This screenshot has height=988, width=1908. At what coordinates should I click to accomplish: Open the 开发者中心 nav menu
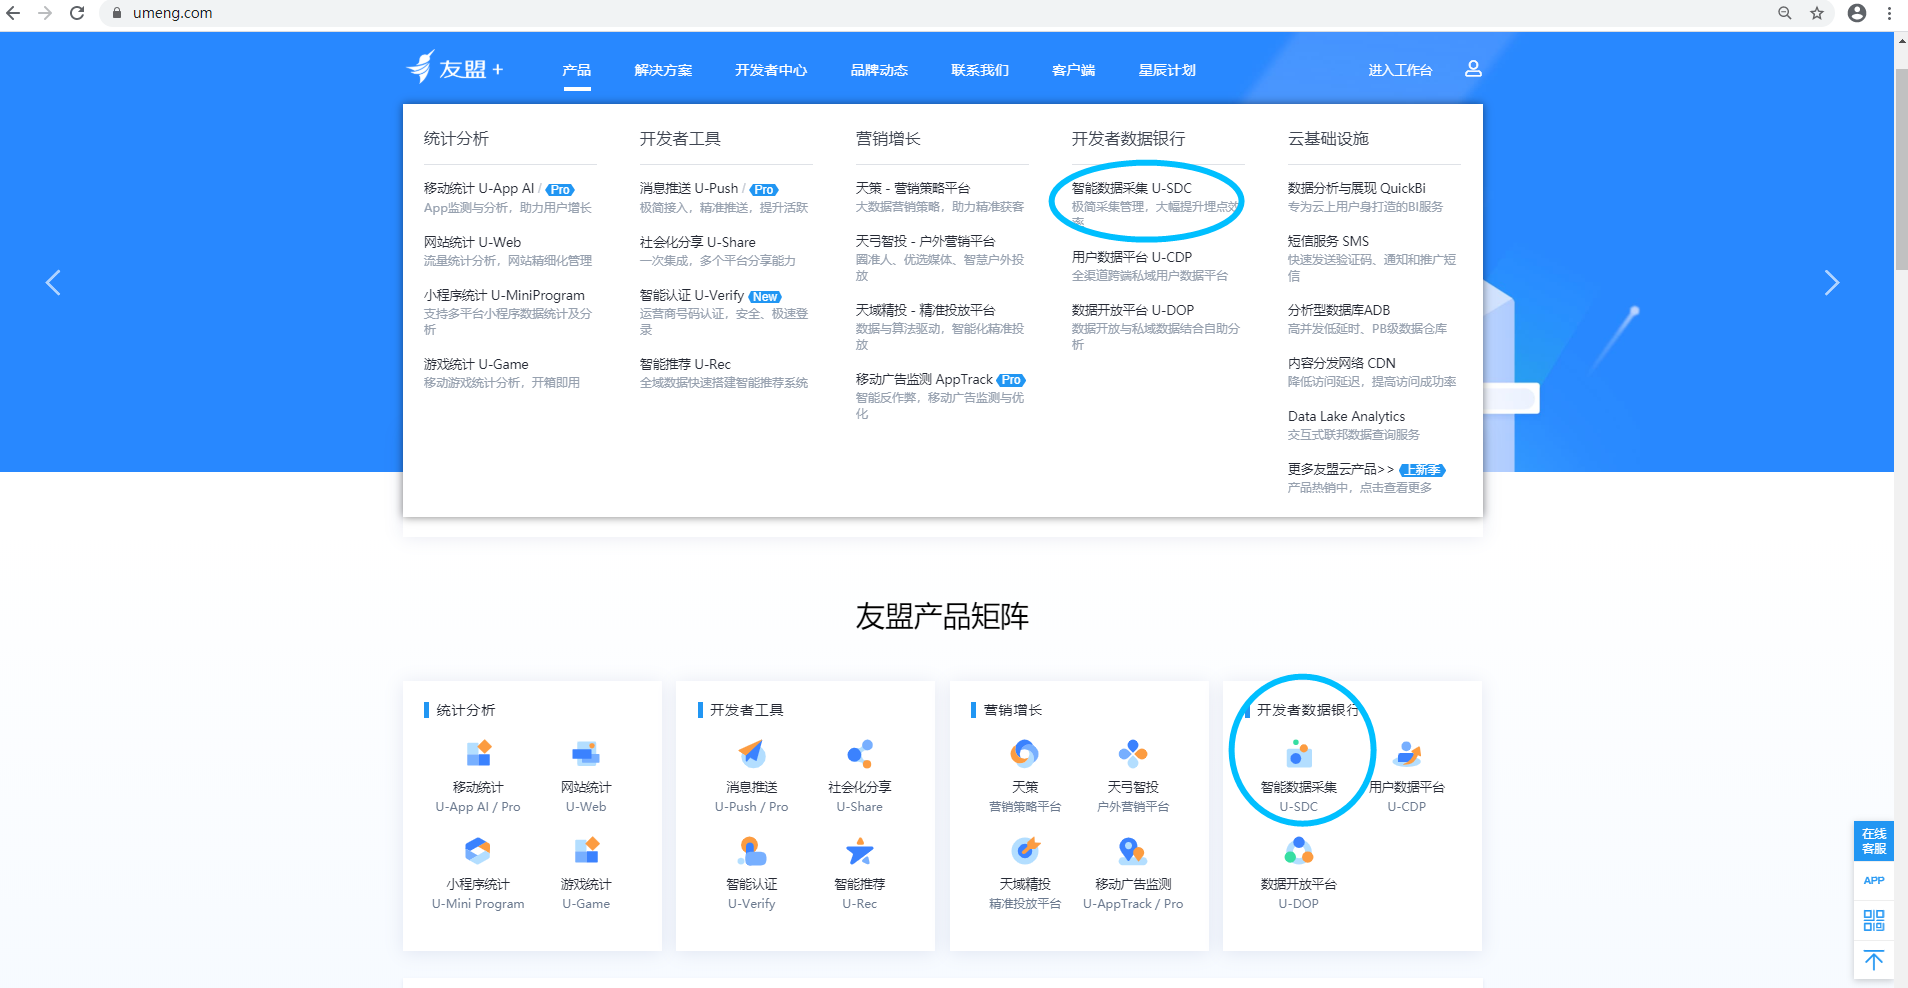[771, 70]
